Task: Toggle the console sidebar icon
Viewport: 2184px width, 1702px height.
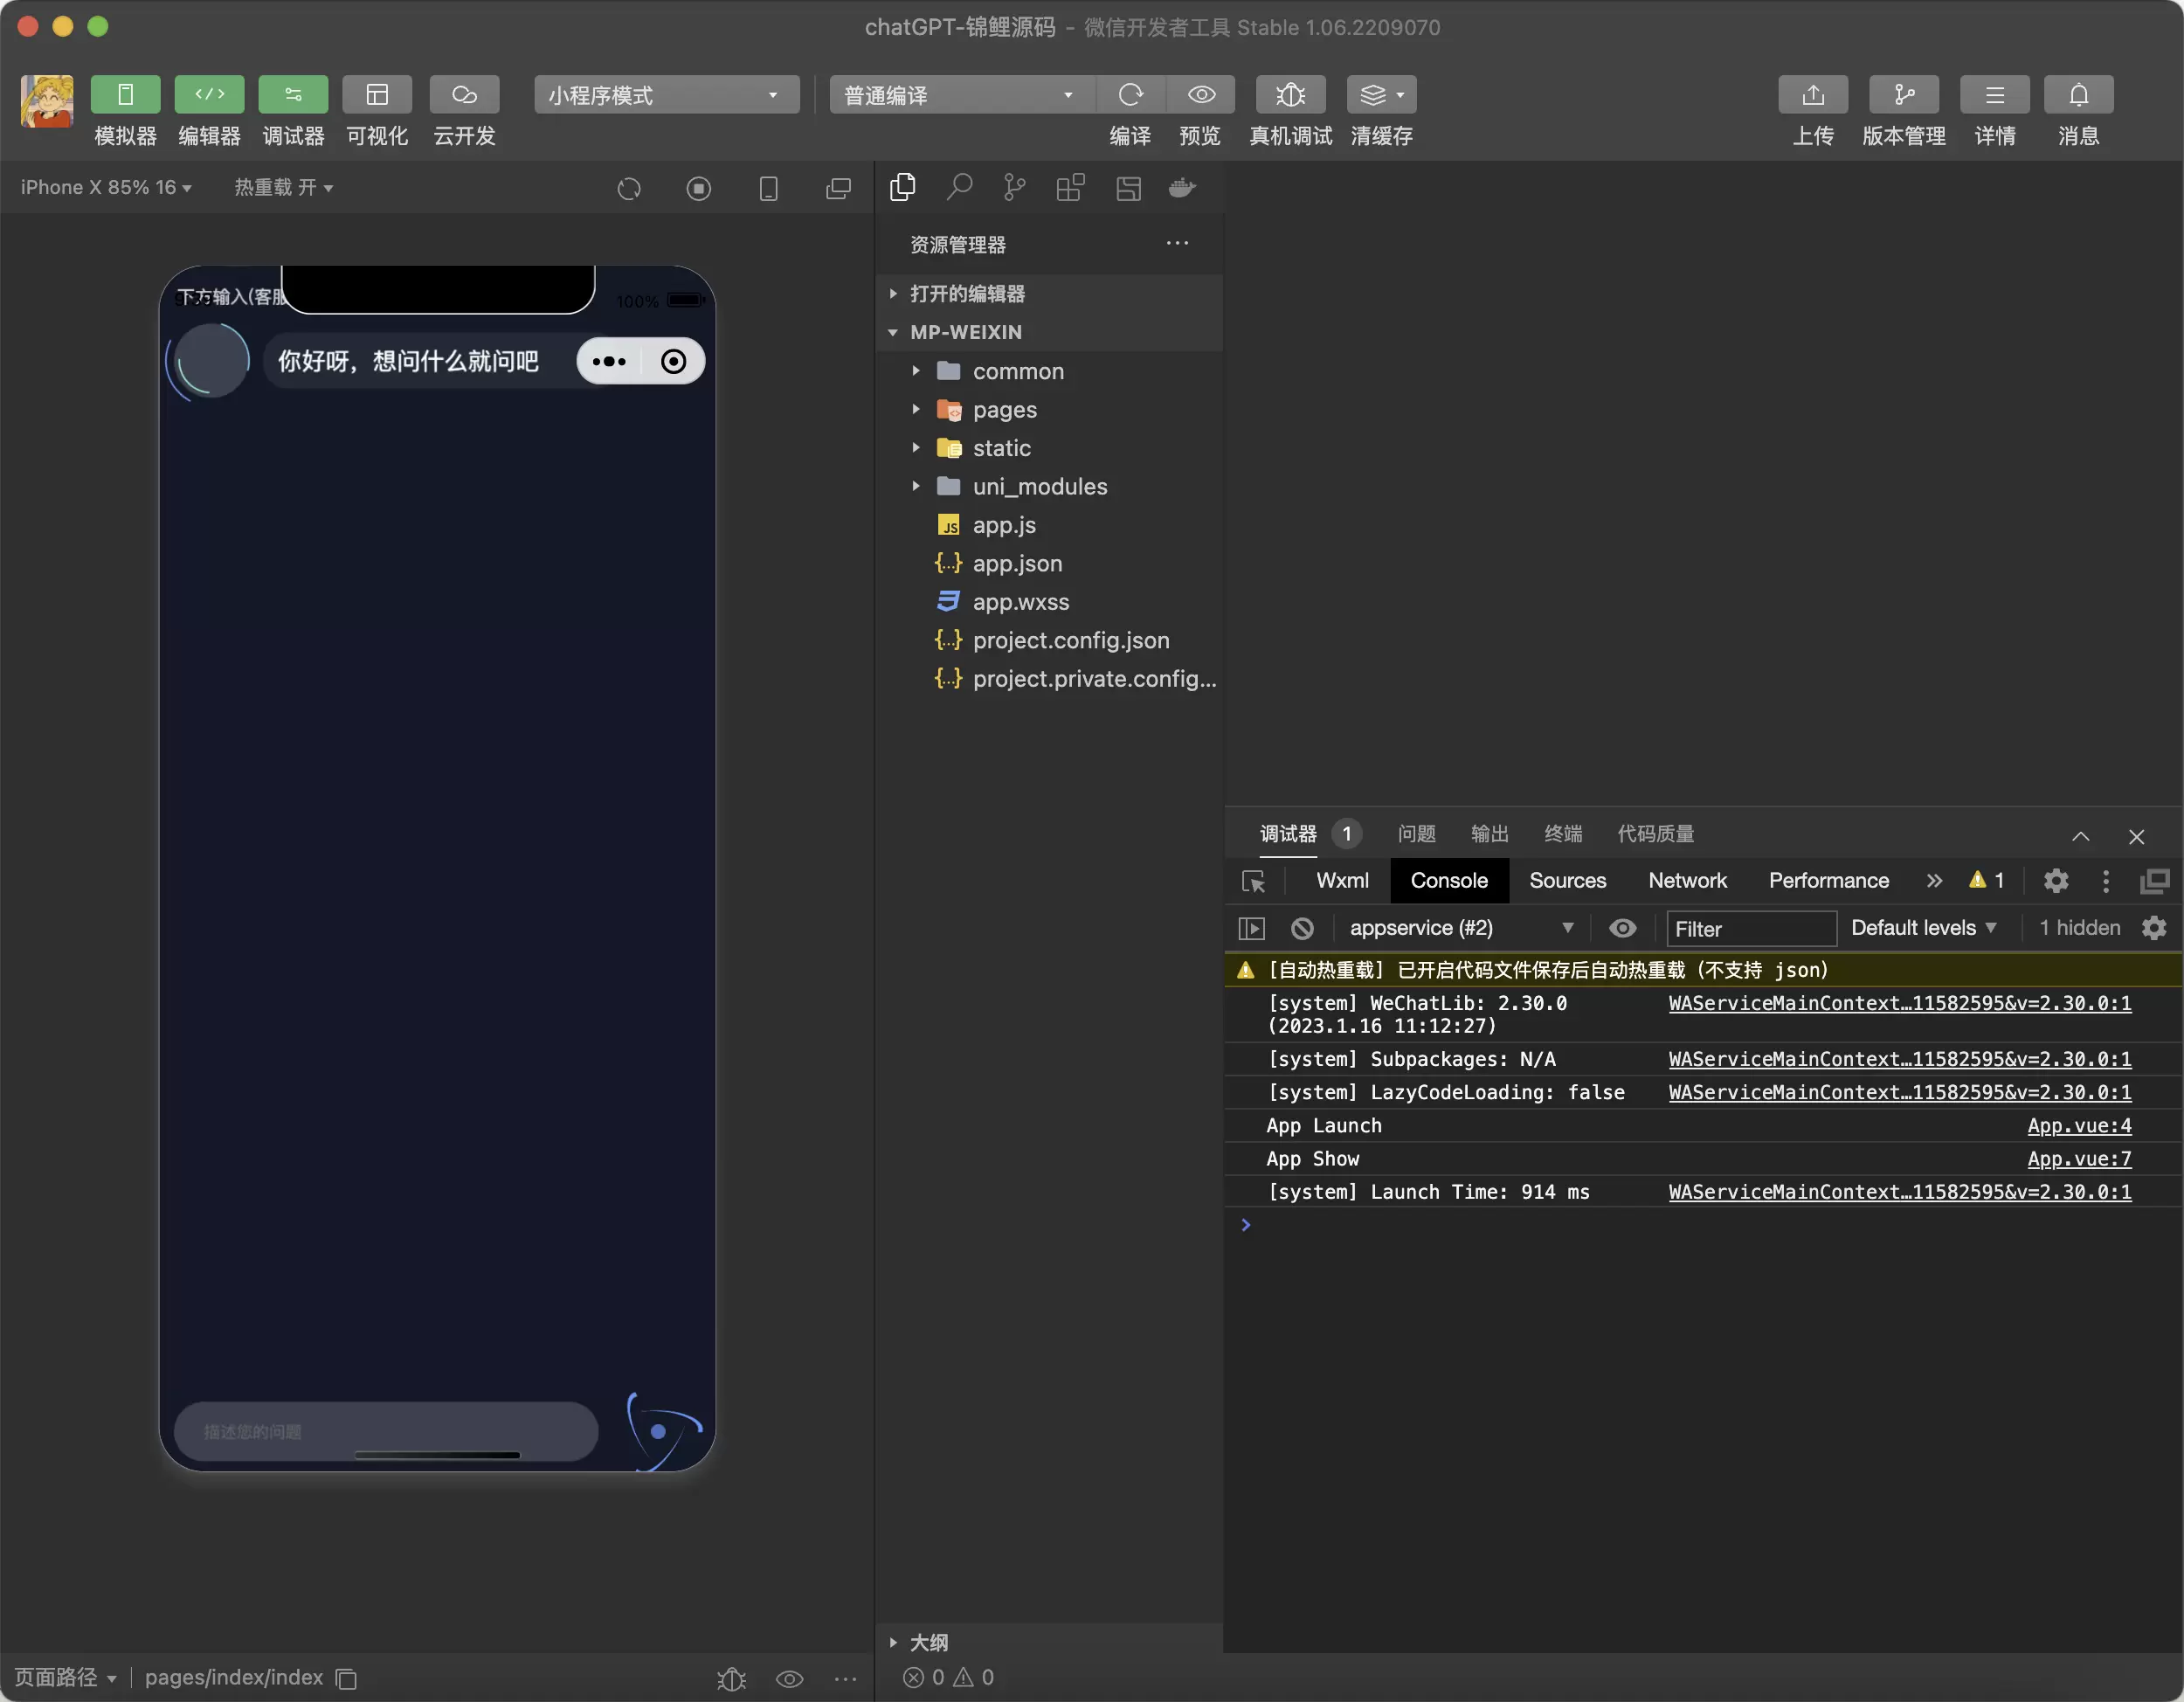Action: [1251, 928]
